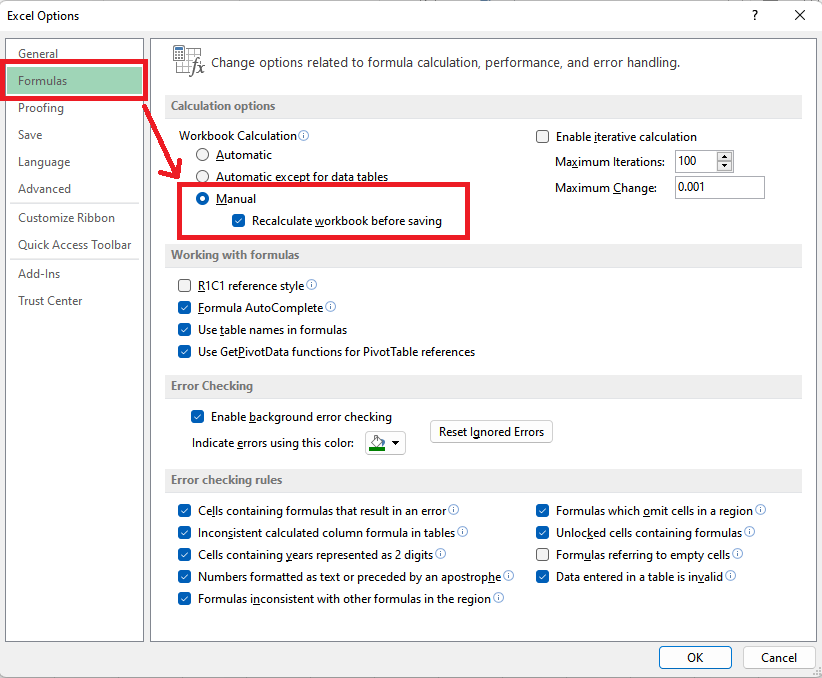Confirm settings with OK button
822x678 pixels.
[x=695, y=658]
